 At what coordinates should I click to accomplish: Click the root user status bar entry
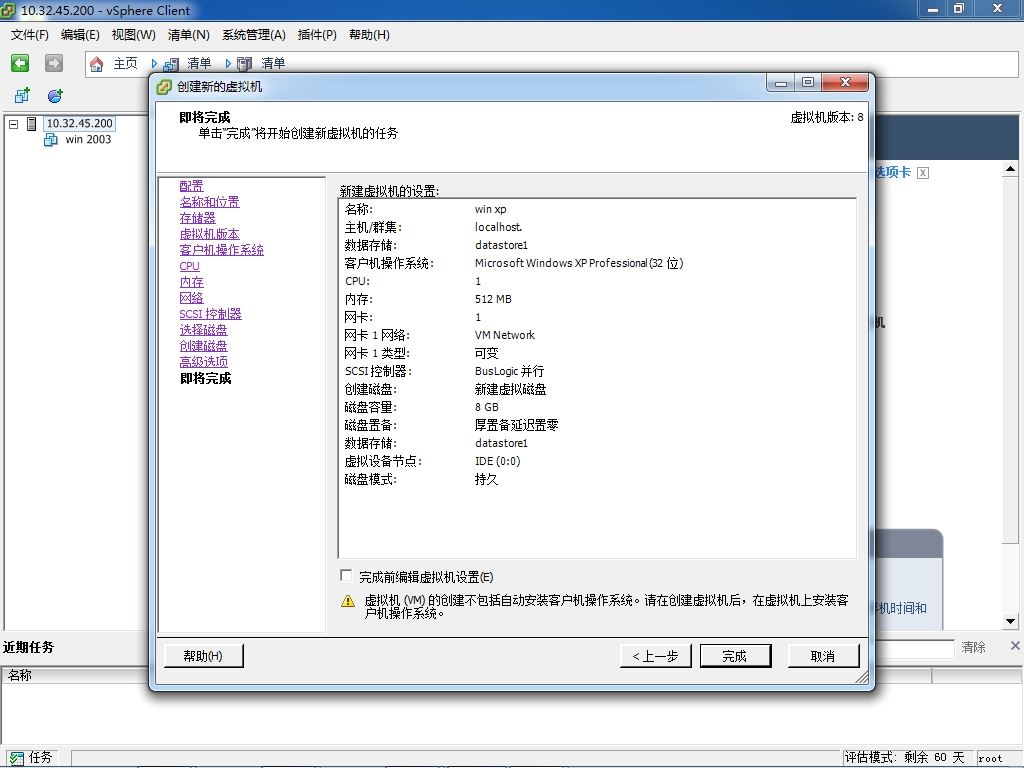(x=990, y=758)
